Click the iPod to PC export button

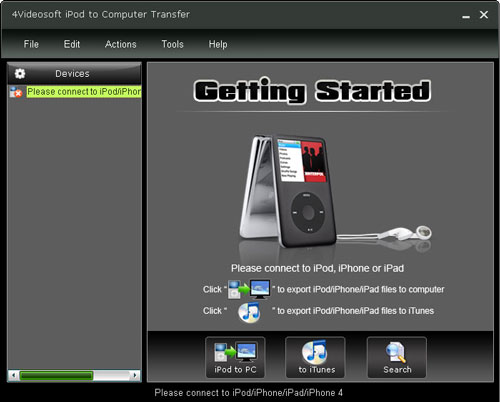235,357
